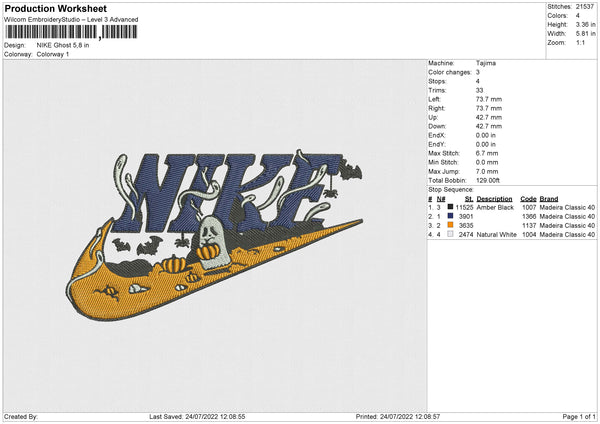Select the 'Stops:' label
The width and height of the screenshot is (600, 424).
(437, 81)
